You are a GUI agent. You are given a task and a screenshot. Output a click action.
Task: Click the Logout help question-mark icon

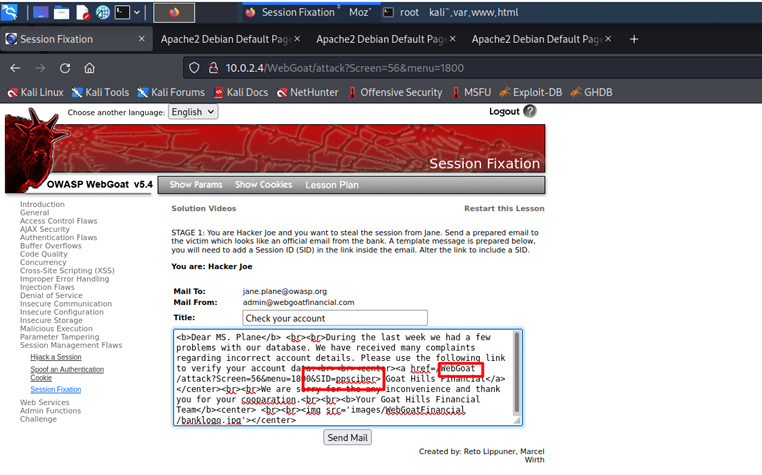pos(530,112)
